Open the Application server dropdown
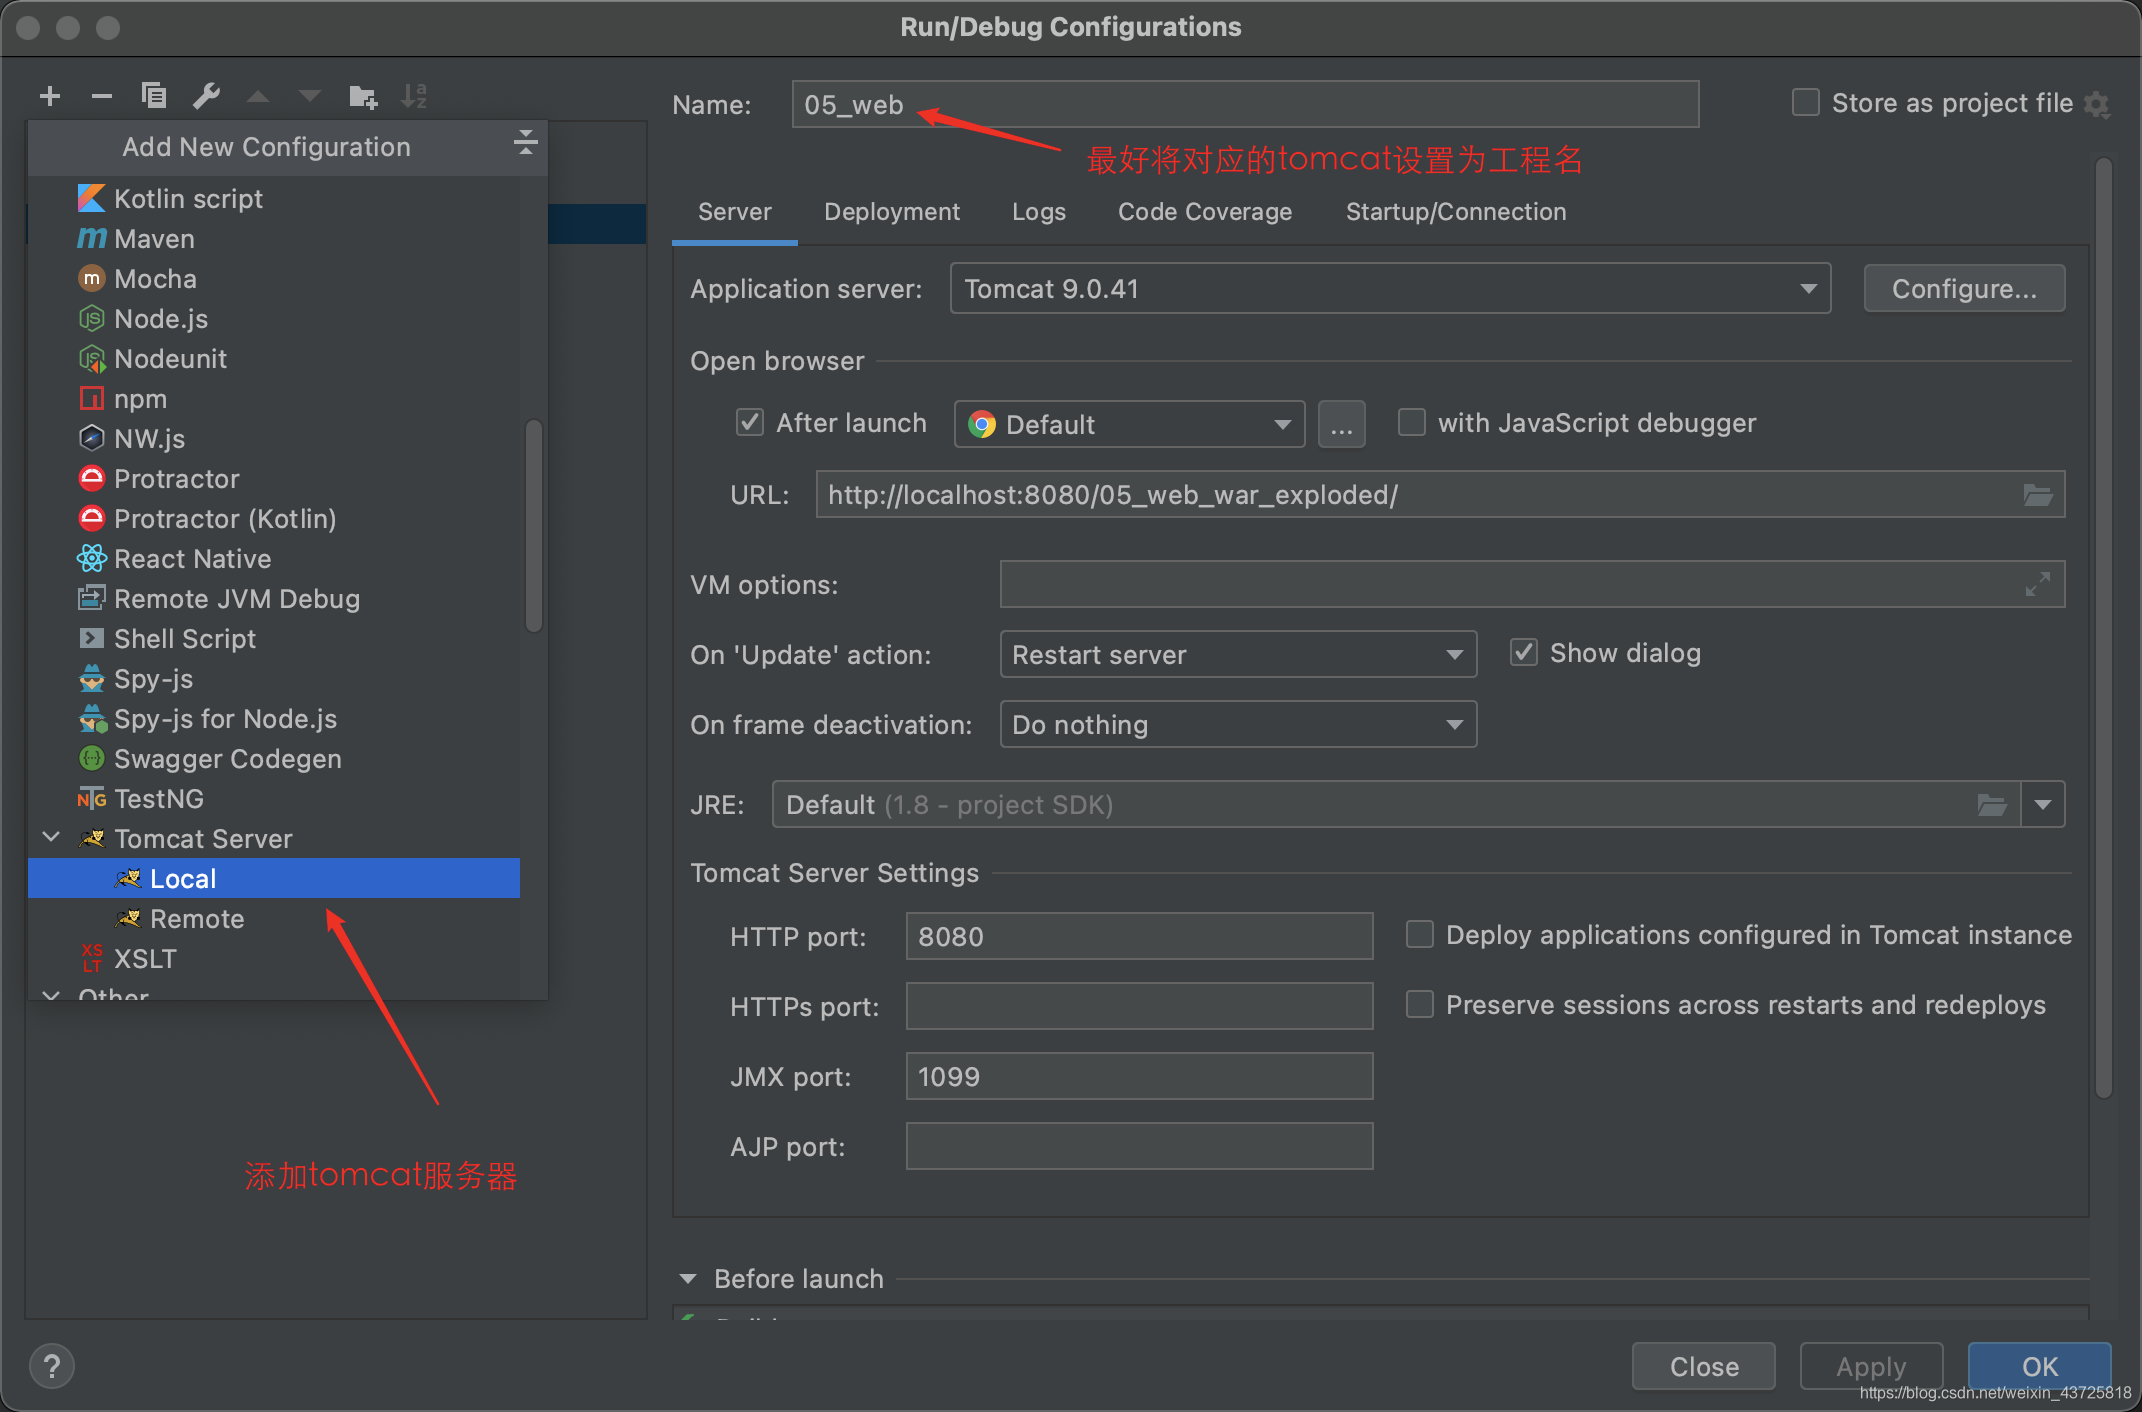 pyautogui.click(x=1390, y=288)
